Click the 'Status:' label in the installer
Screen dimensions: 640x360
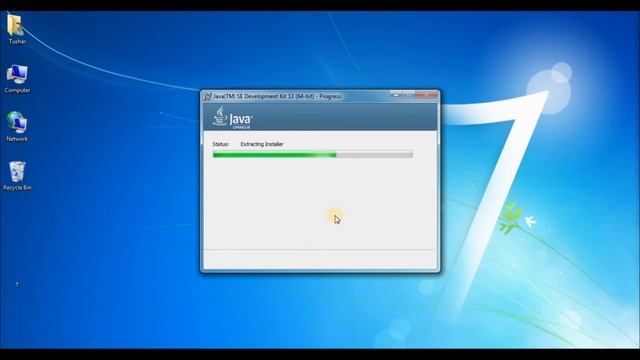coord(220,144)
